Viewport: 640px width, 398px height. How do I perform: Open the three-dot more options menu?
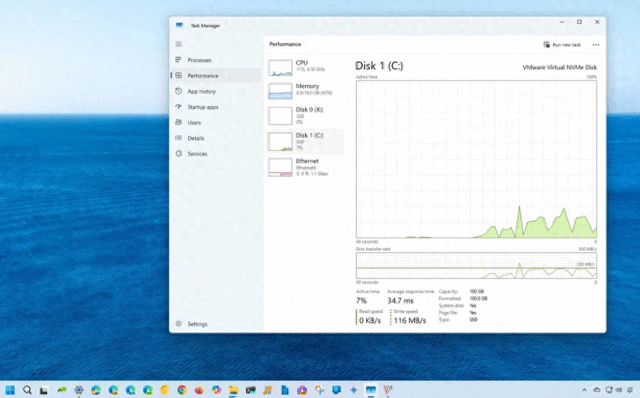[x=596, y=44]
